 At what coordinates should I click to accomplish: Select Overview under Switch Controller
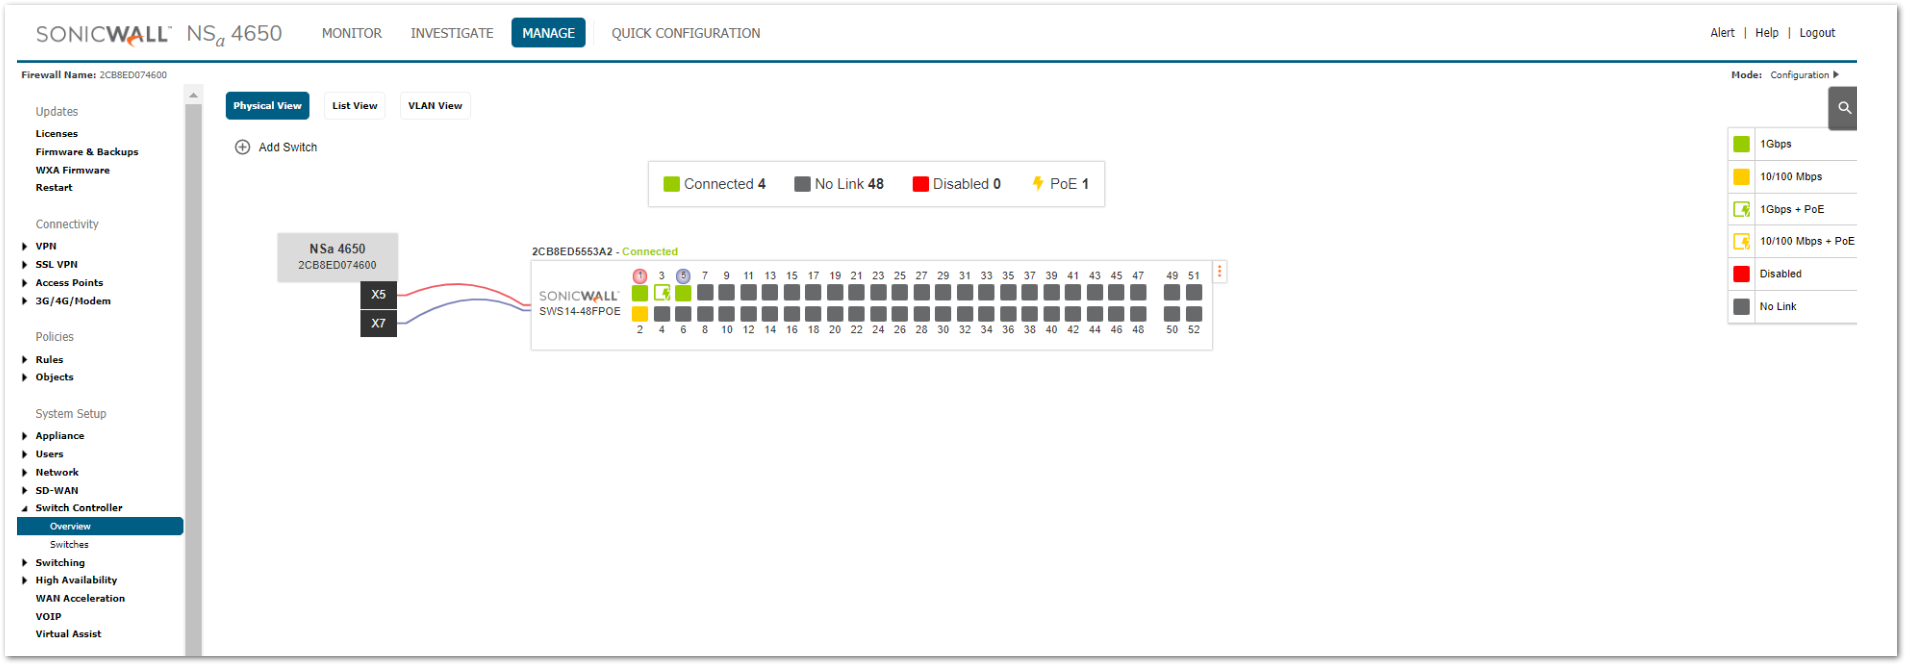100,526
